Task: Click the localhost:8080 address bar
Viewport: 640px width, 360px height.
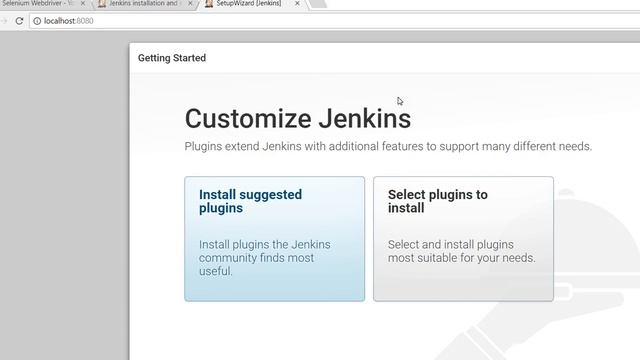Action: click(x=335, y=21)
